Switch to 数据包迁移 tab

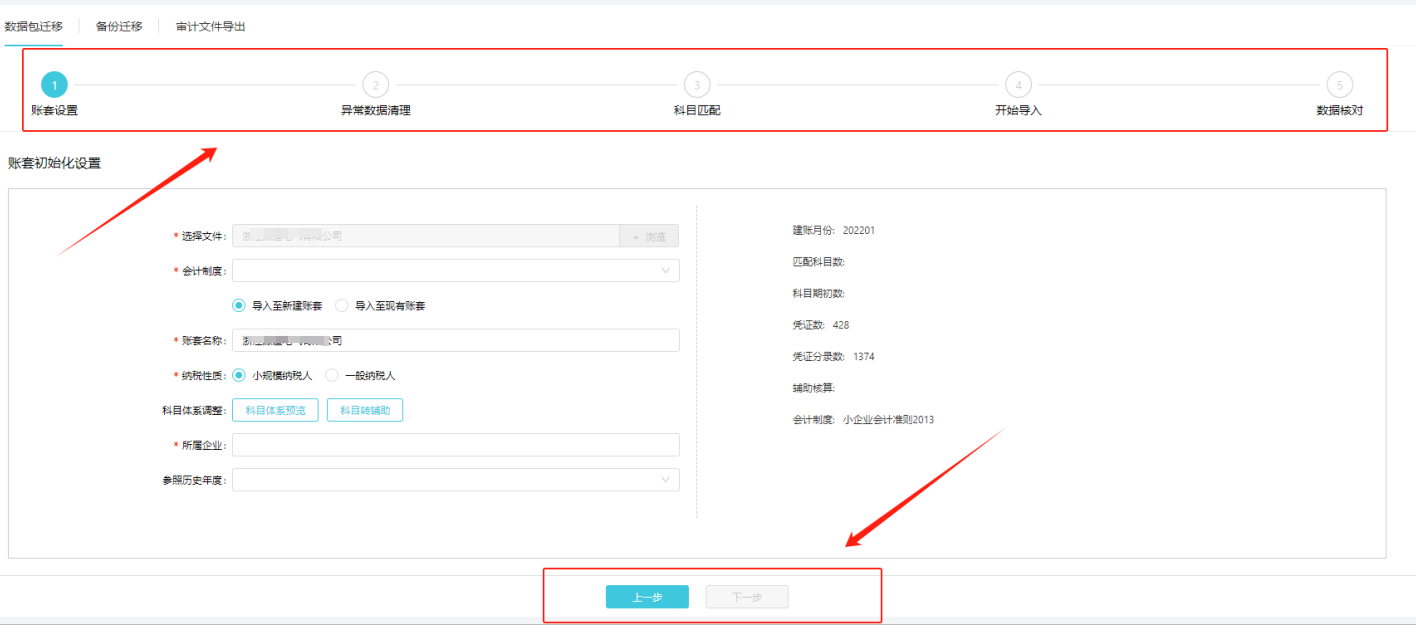tap(34, 26)
